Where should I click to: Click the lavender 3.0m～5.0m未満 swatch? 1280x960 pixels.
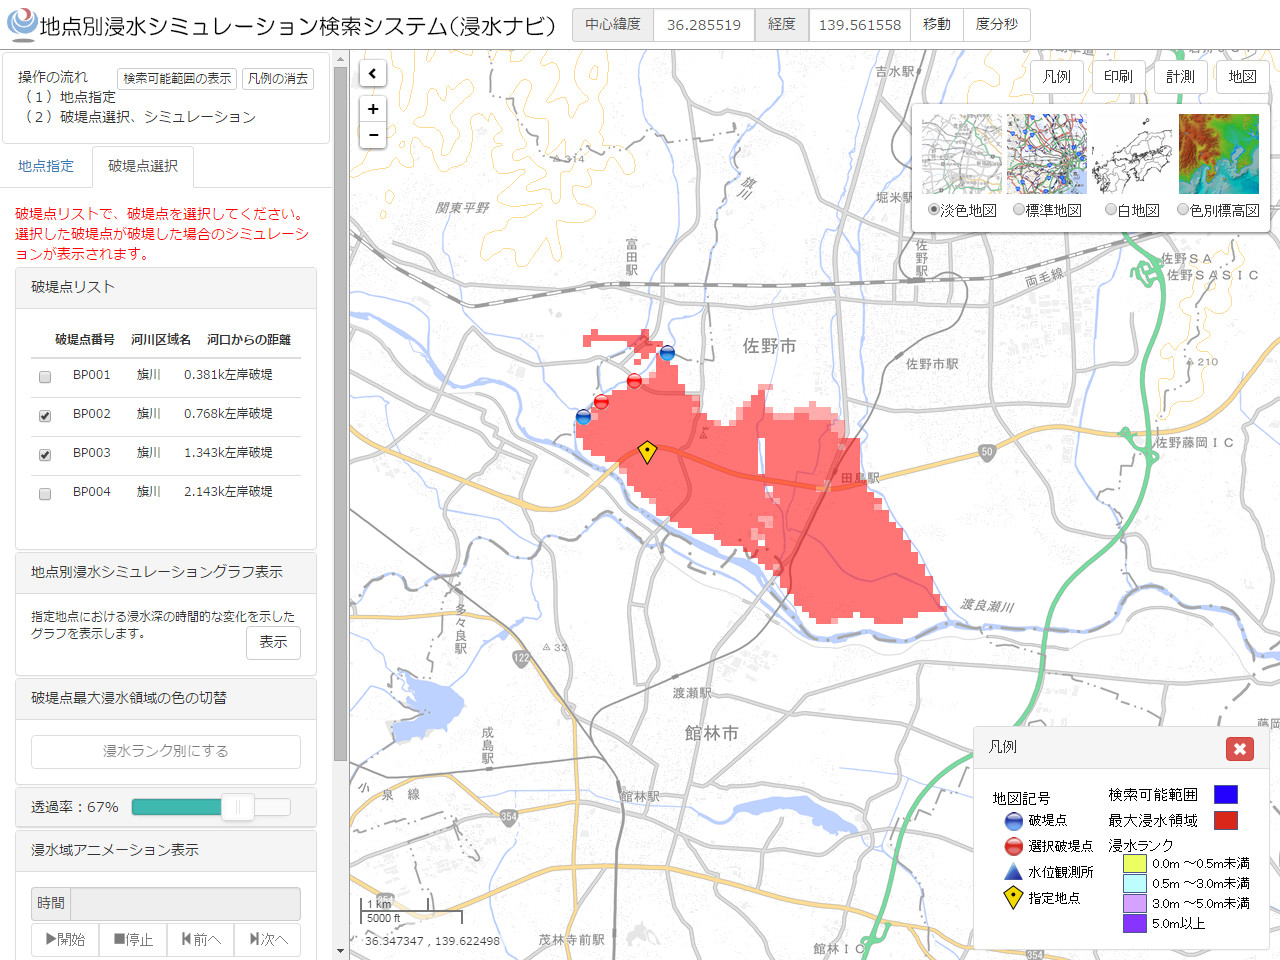tap(1134, 903)
